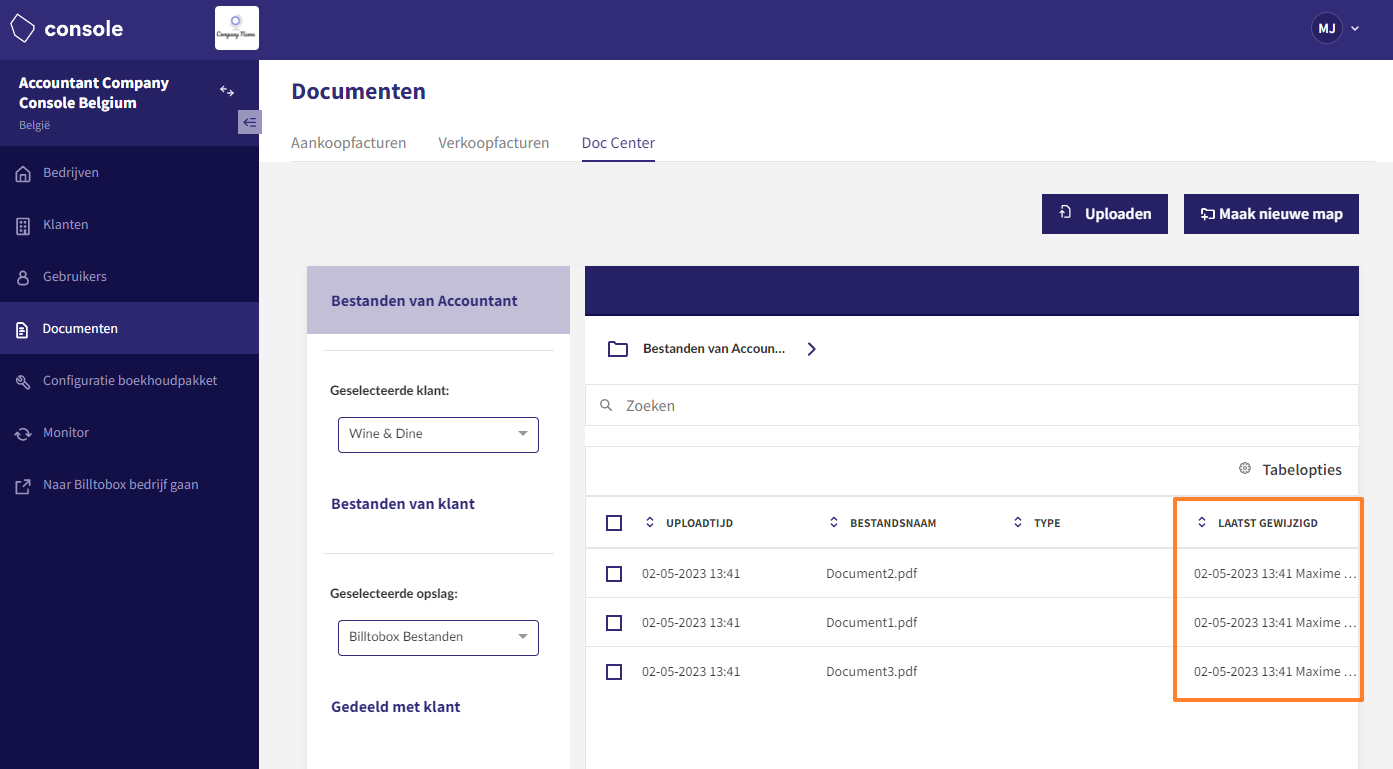Click the search magnifier icon
Viewport: 1393px width, 769px height.
[x=606, y=405]
